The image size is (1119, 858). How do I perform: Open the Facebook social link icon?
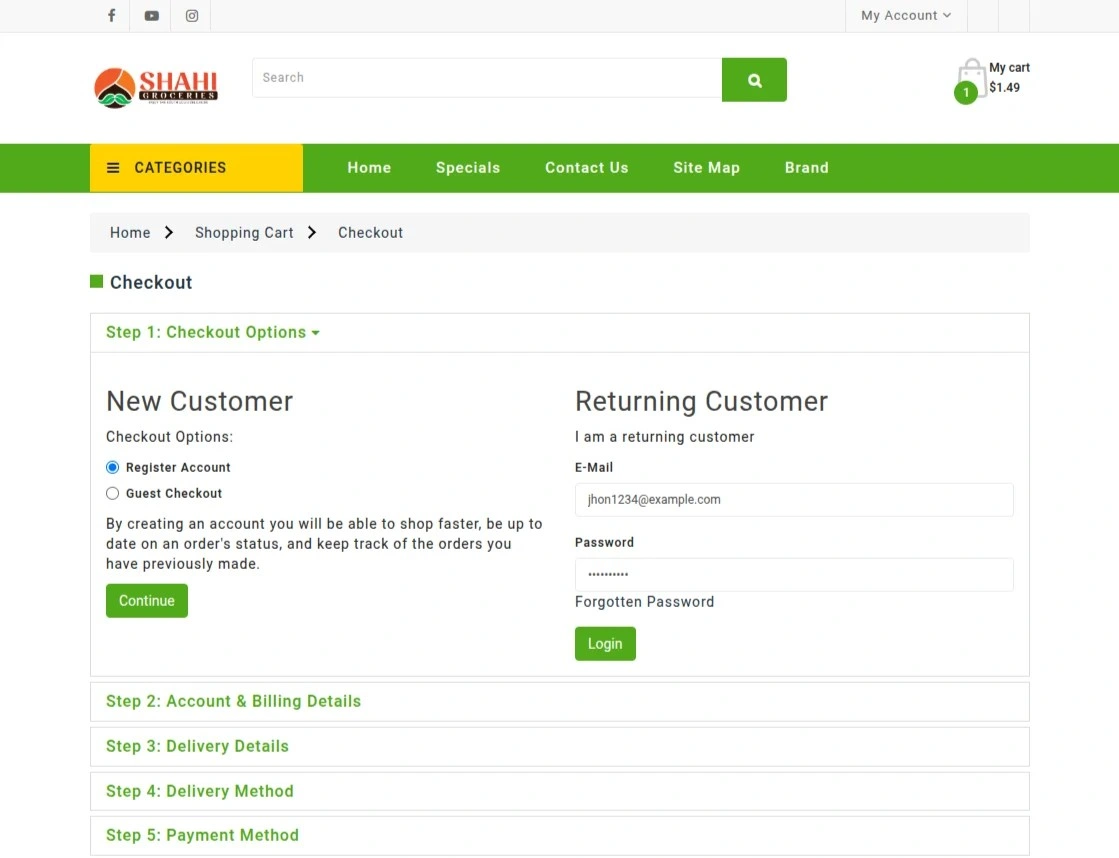(x=111, y=15)
